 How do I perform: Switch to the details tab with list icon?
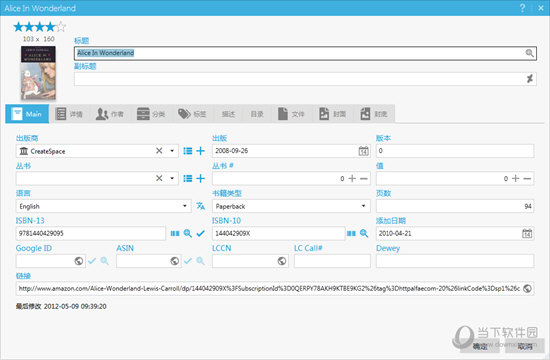point(69,114)
